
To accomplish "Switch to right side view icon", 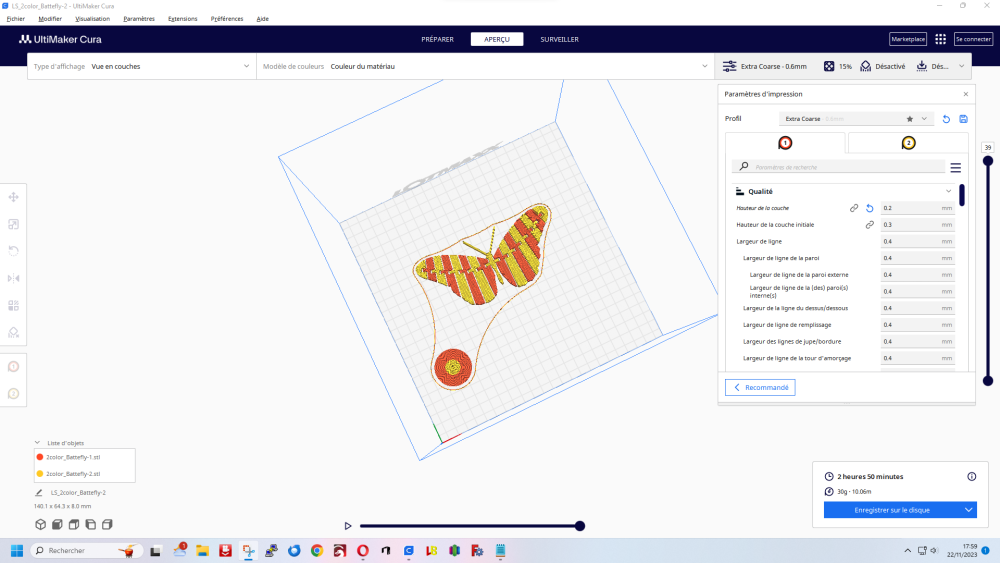I will 107,524.
